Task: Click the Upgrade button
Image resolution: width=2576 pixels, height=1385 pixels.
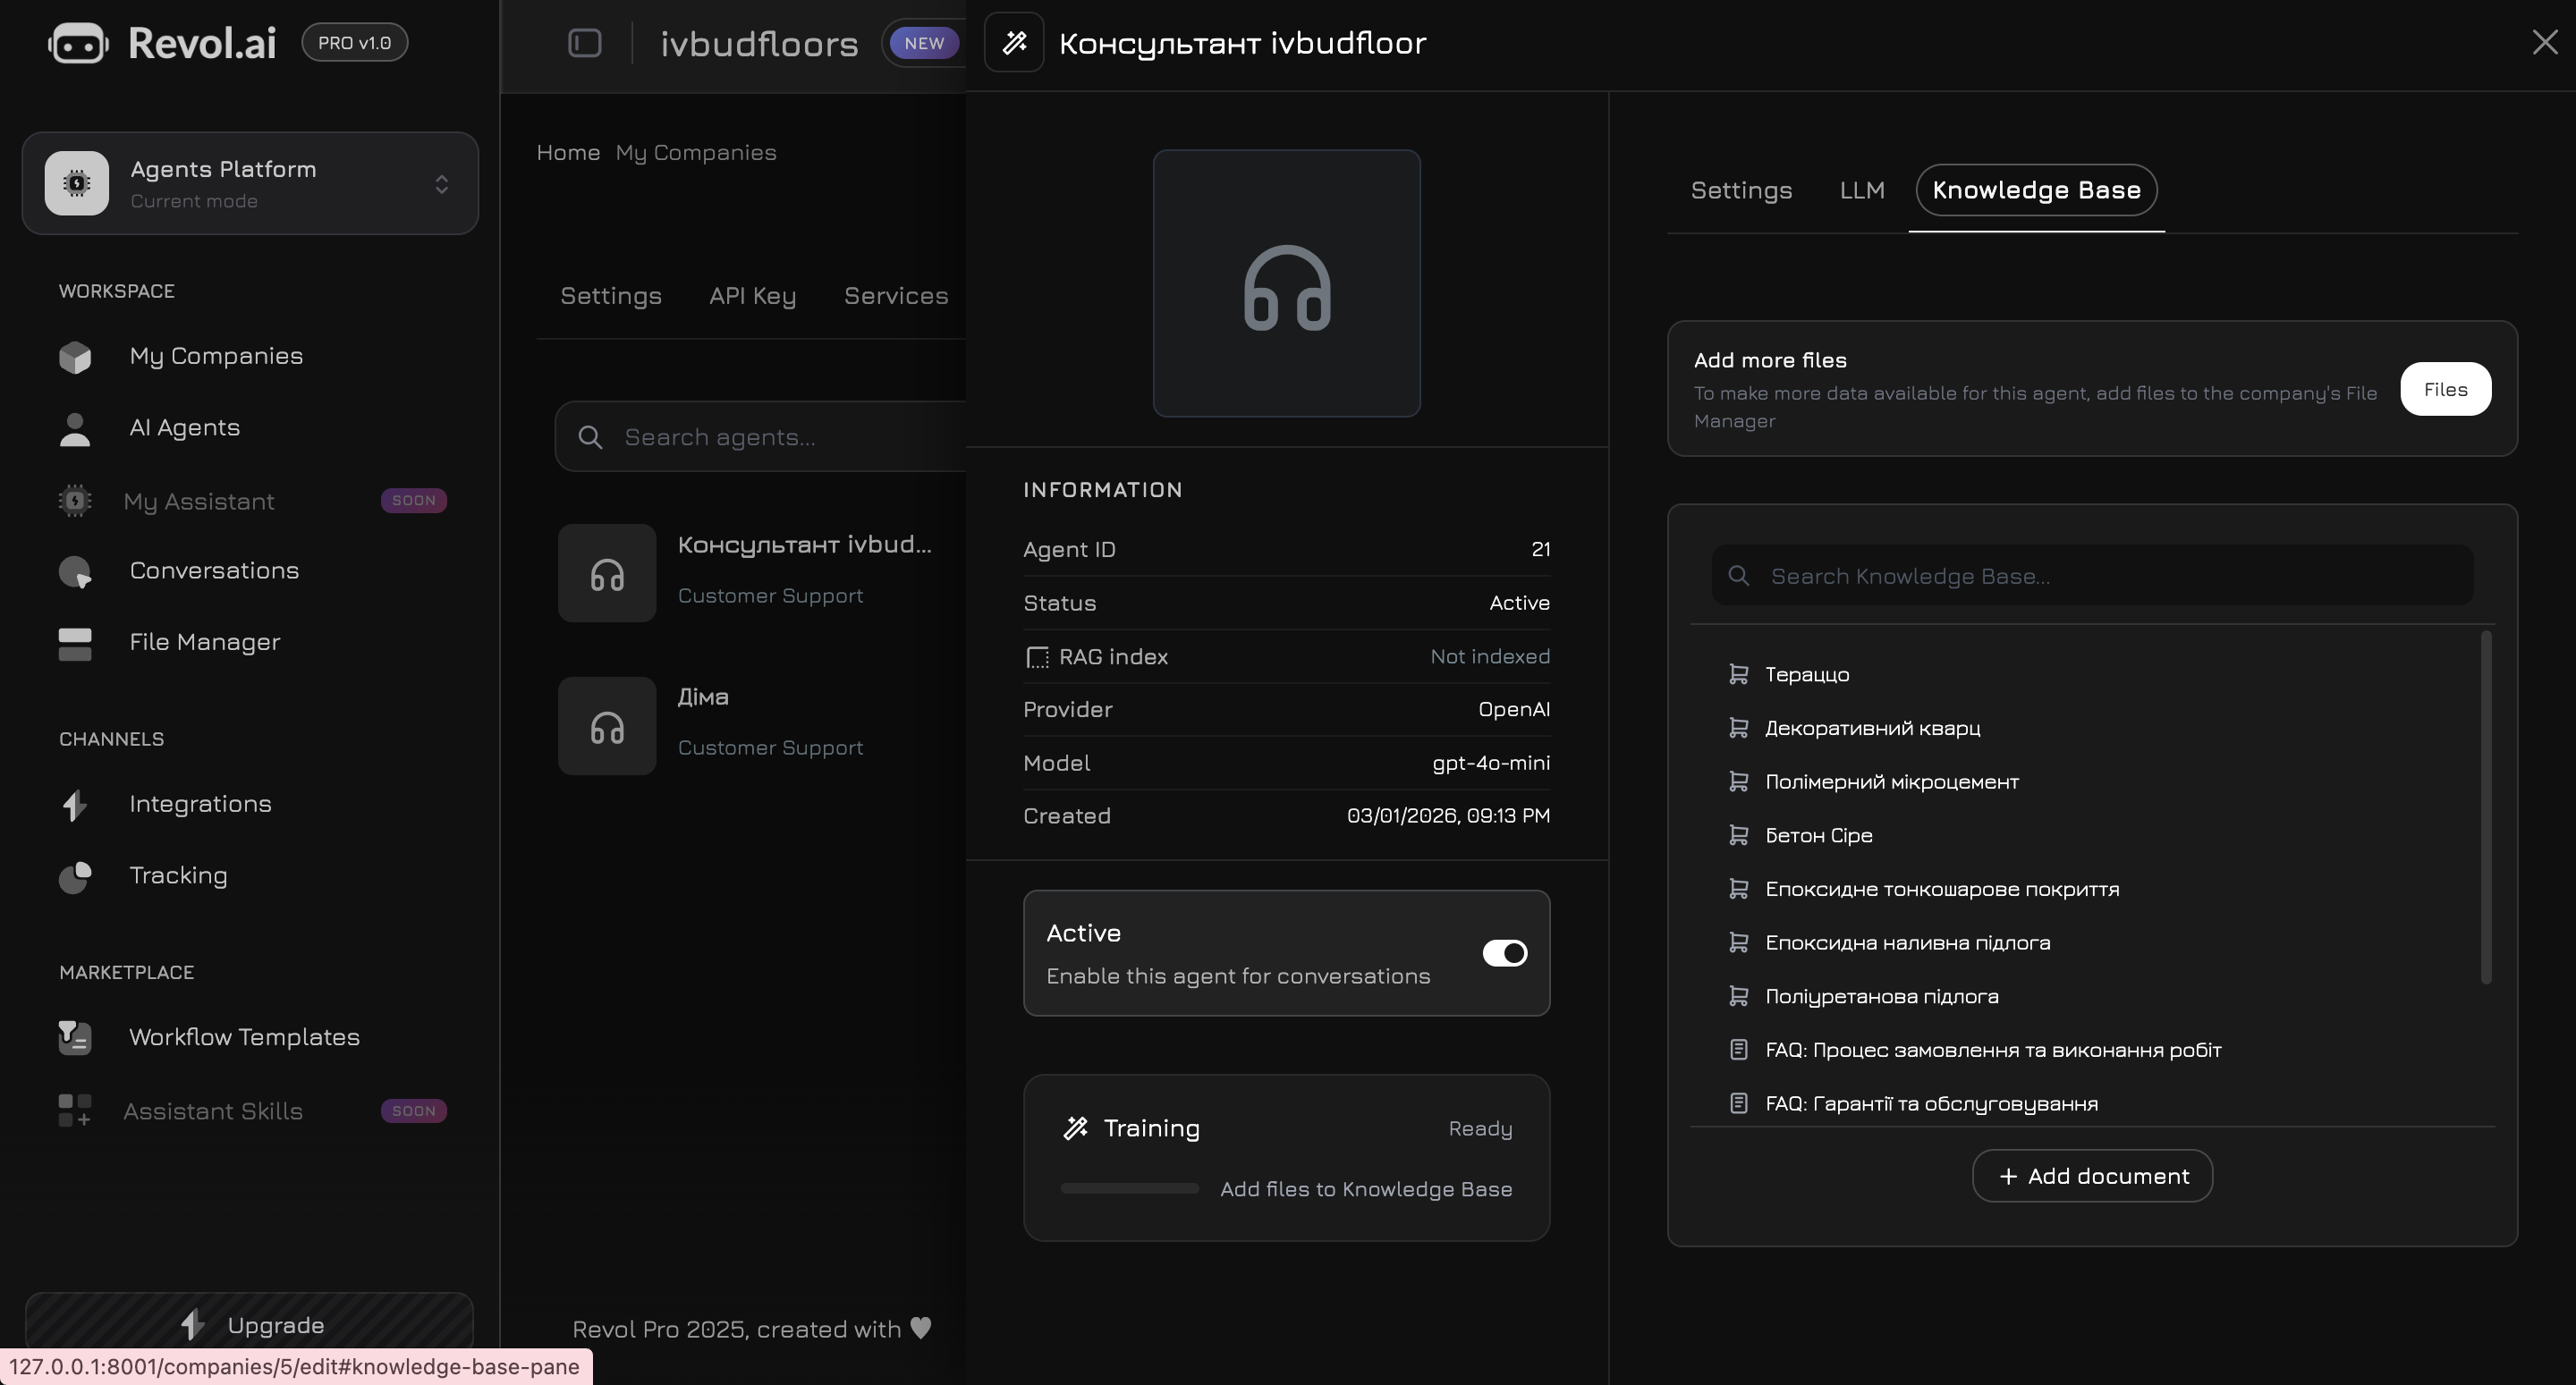Action: (250, 1325)
